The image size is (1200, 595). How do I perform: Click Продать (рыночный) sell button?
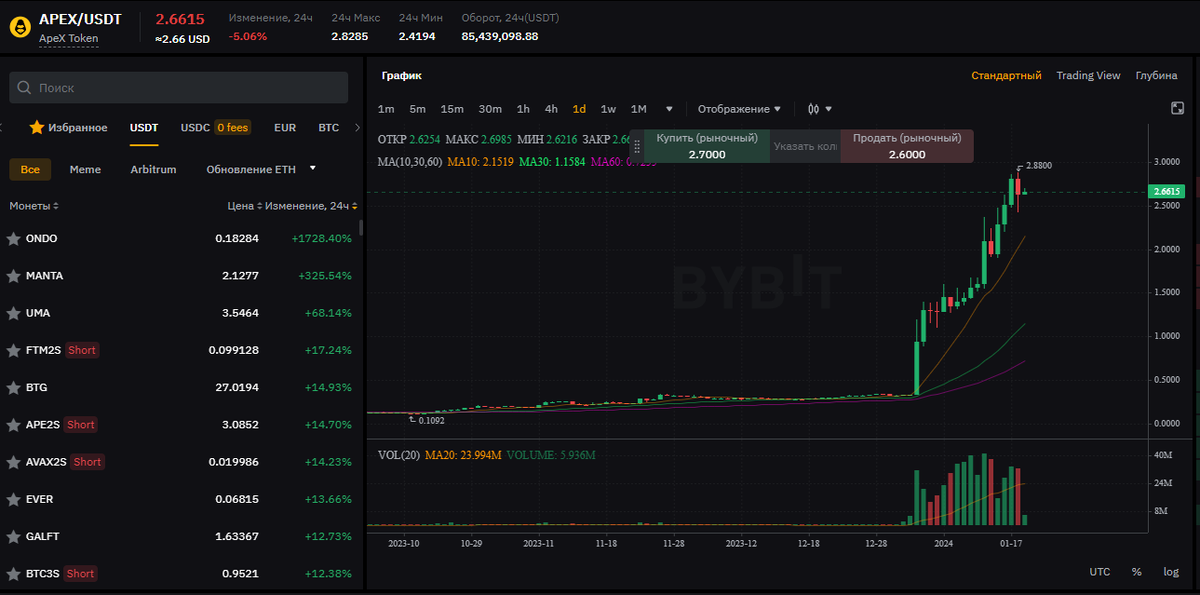click(907, 146)
